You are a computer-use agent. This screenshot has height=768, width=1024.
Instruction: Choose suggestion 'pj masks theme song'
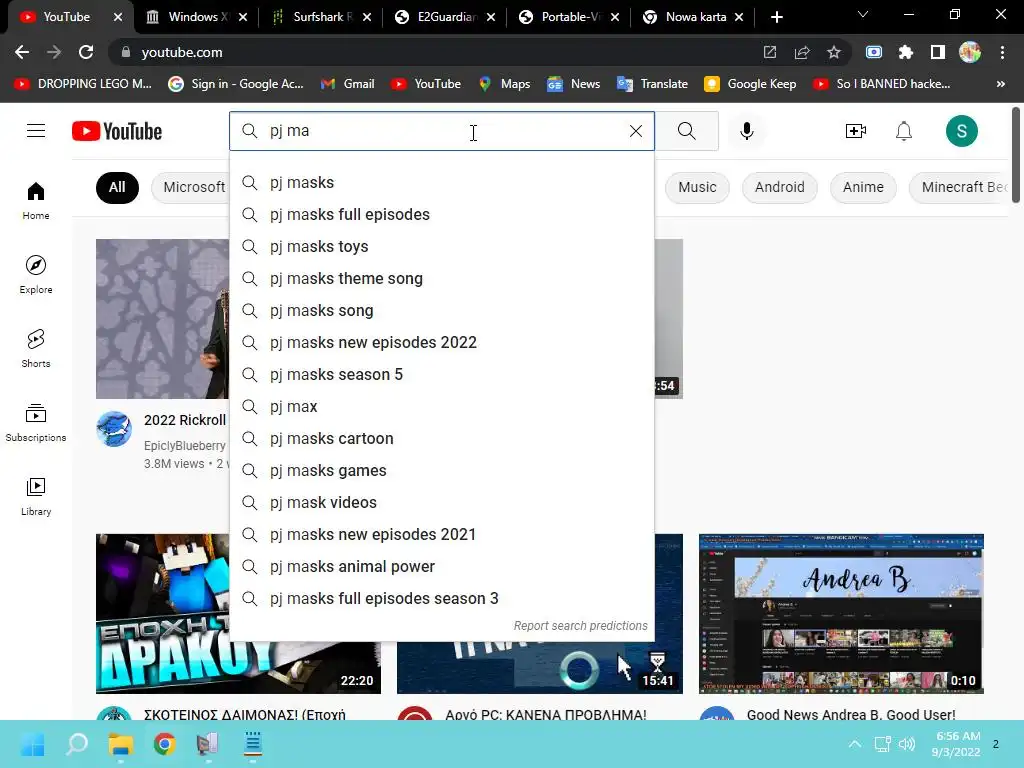441,278
